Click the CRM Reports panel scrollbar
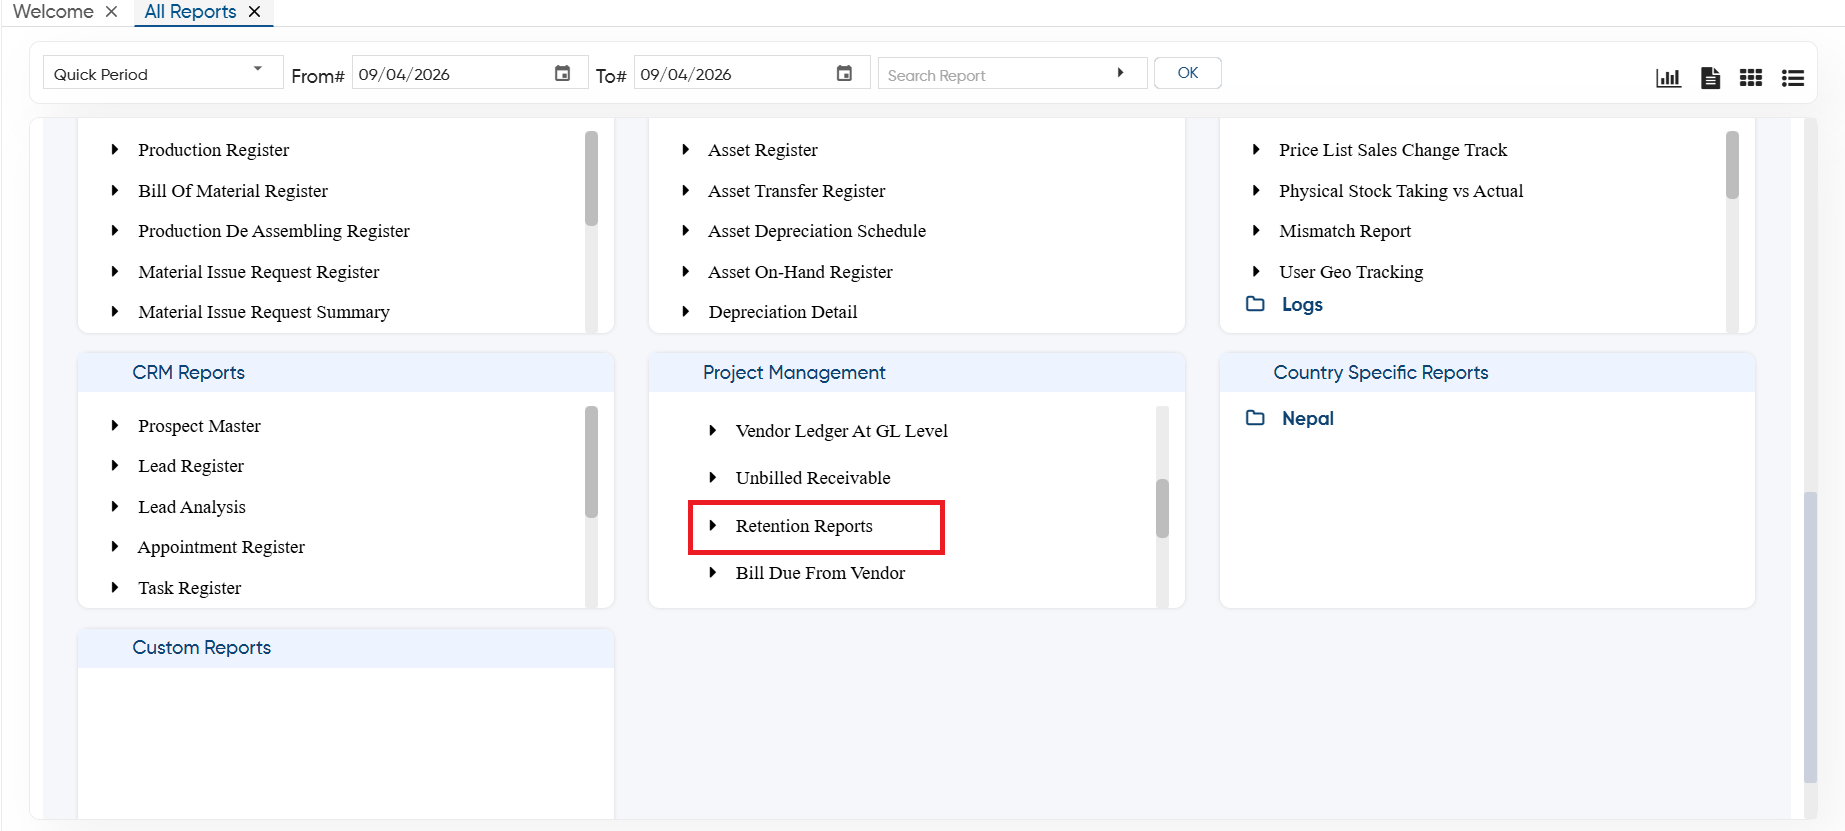This screenshot has height=831, width=1845. [591, 462]
